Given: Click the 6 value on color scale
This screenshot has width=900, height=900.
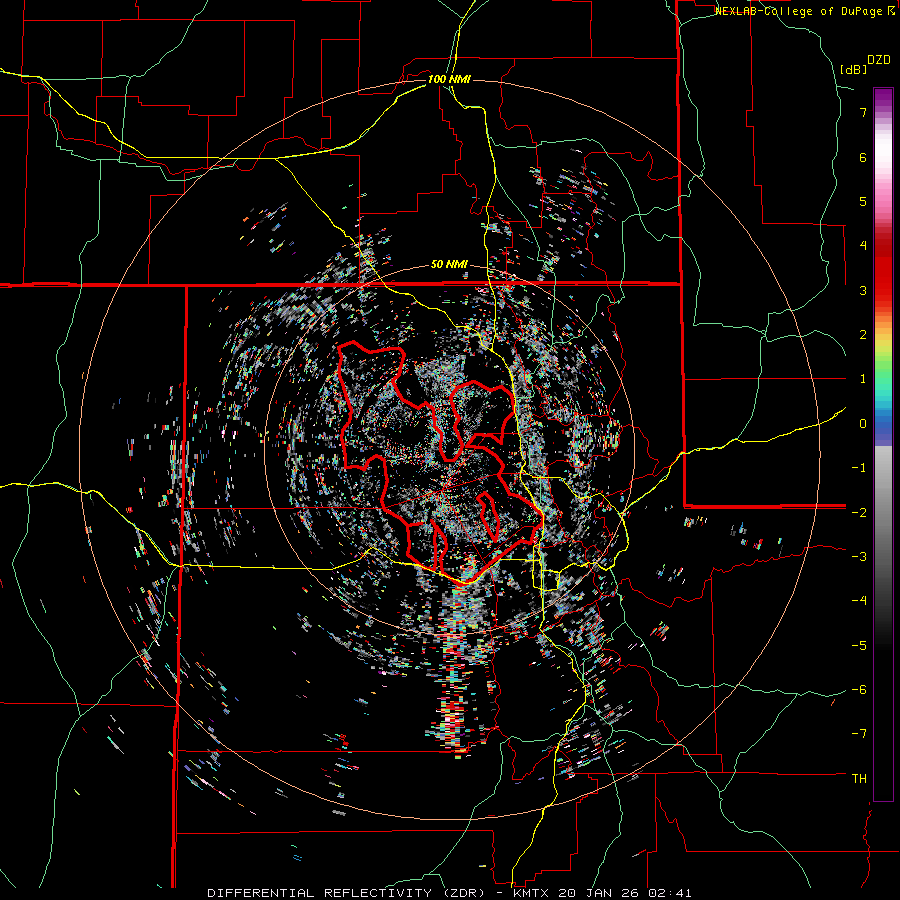Looking at the screenshot, I should 863,157.
